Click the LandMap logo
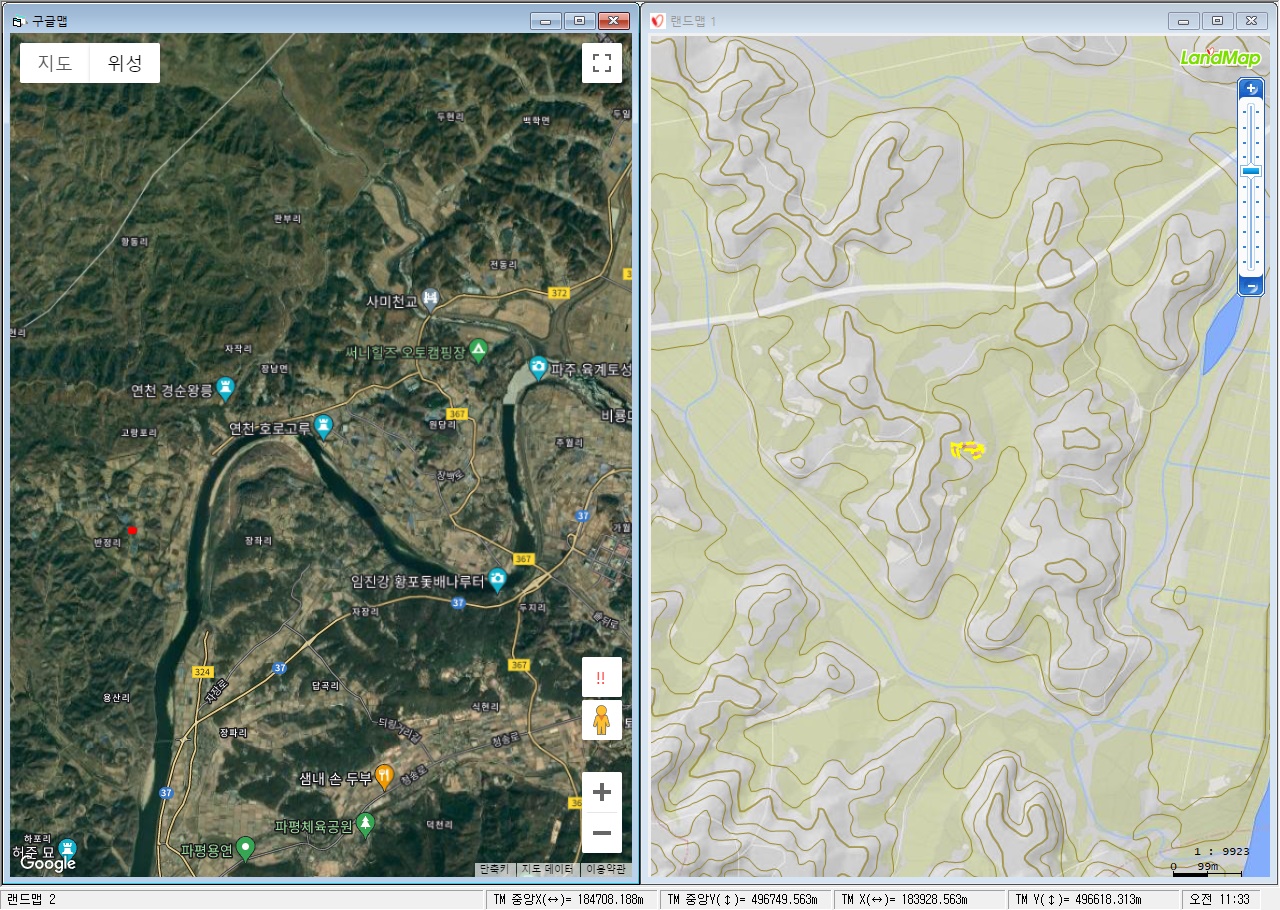 coord(1220,57)
